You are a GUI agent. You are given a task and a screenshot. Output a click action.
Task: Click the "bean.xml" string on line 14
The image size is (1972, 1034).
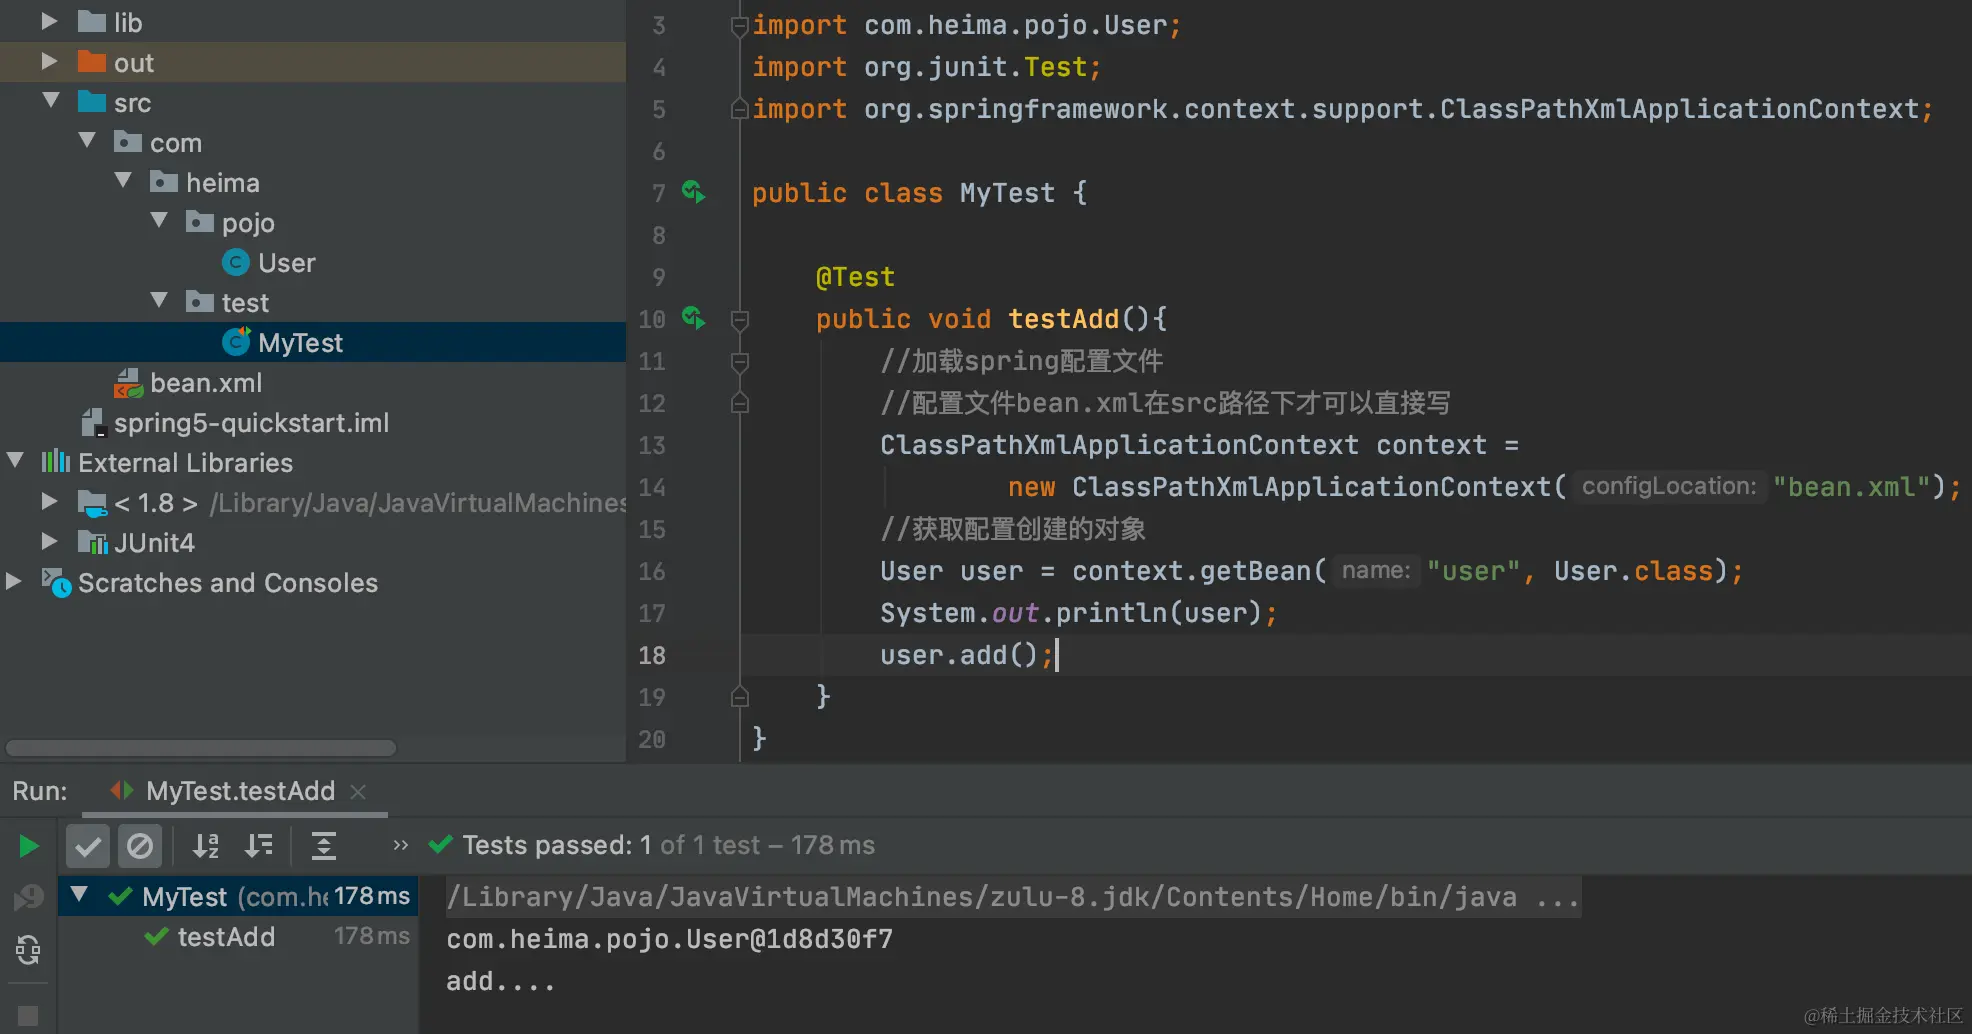(1851, 487)
